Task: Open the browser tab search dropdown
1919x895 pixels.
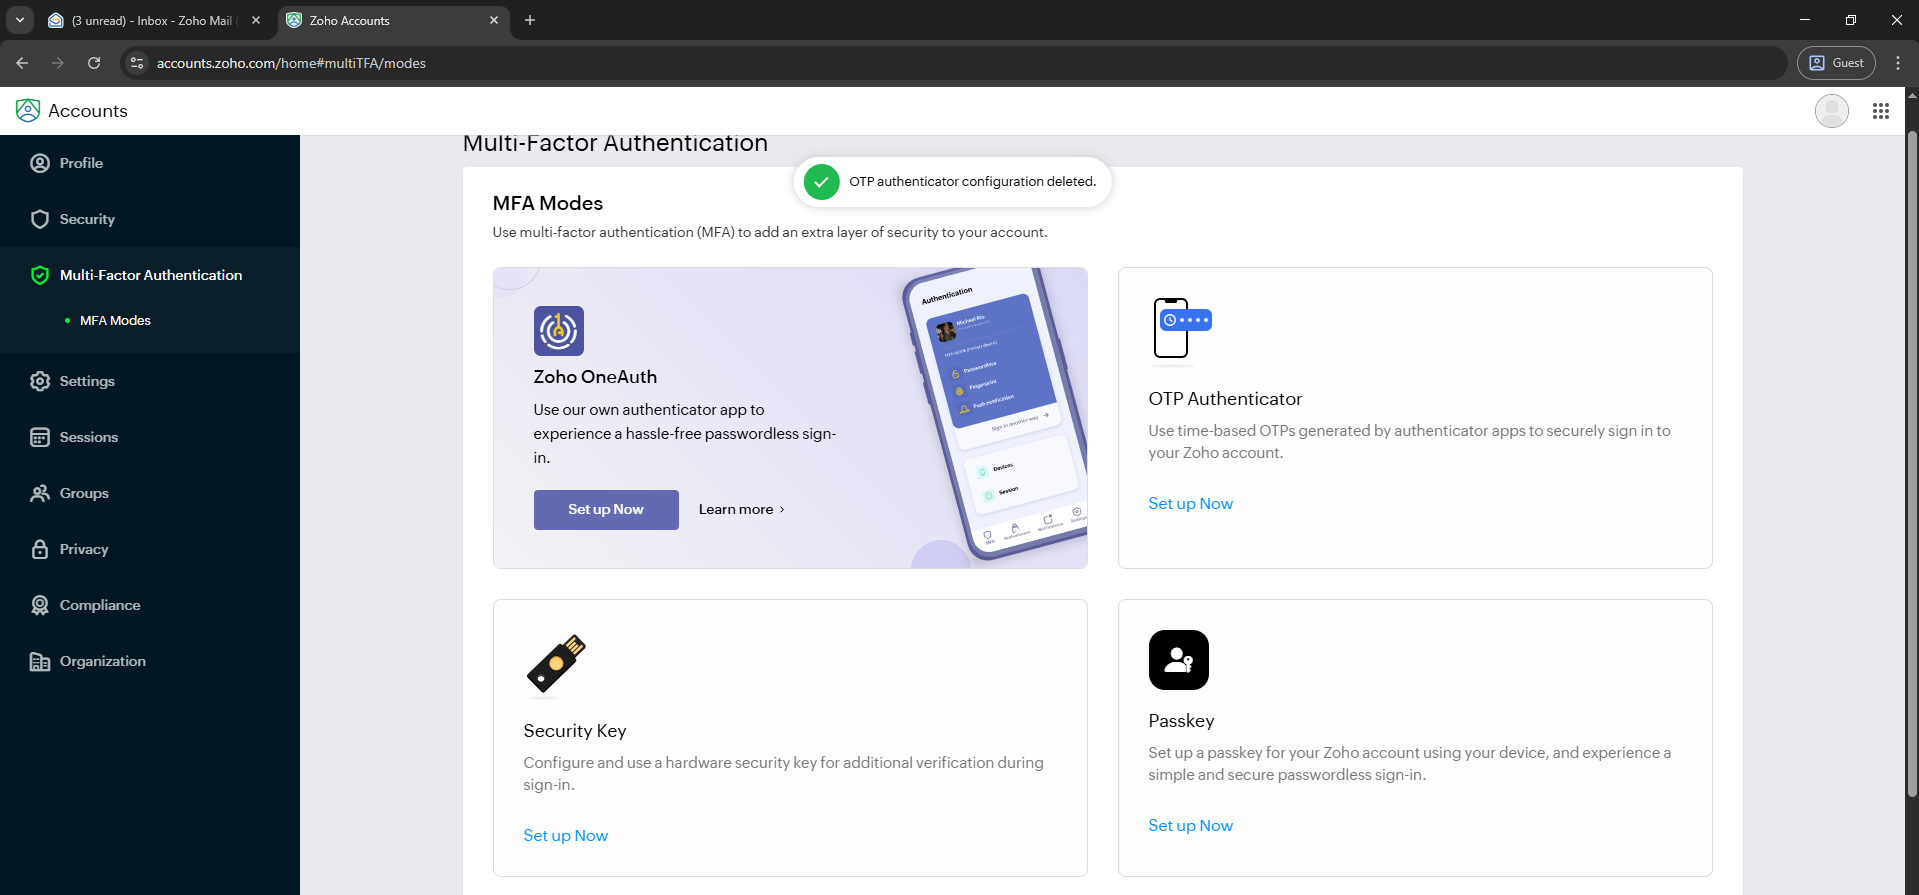Action: [x=20, y=20]
